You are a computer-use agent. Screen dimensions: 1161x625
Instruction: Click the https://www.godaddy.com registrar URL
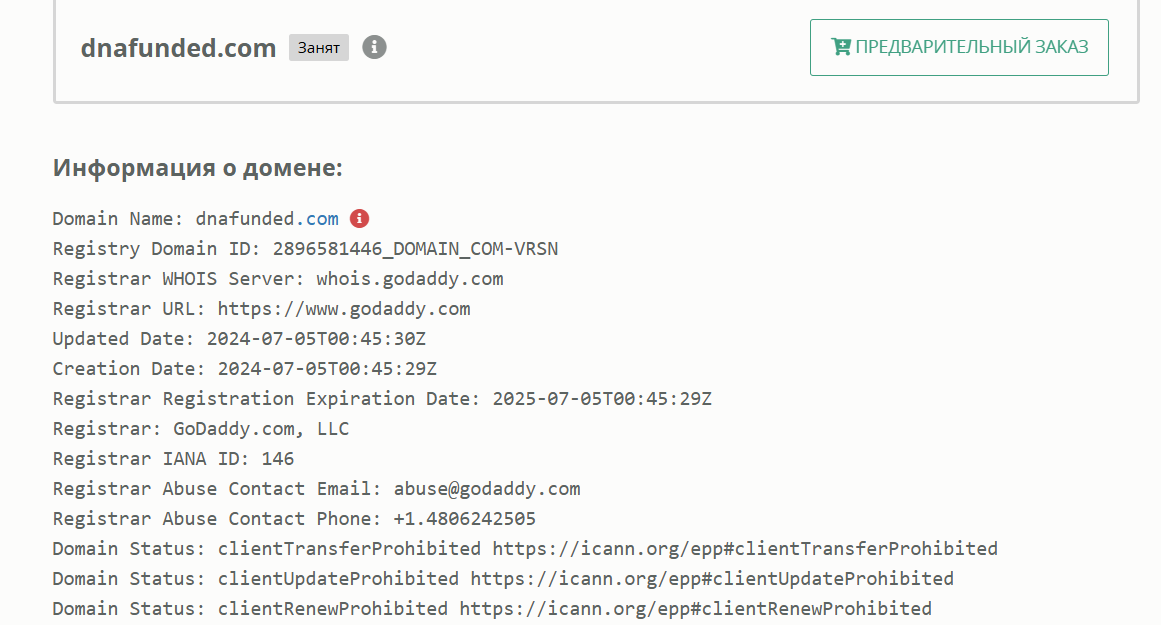coord(344,309)
